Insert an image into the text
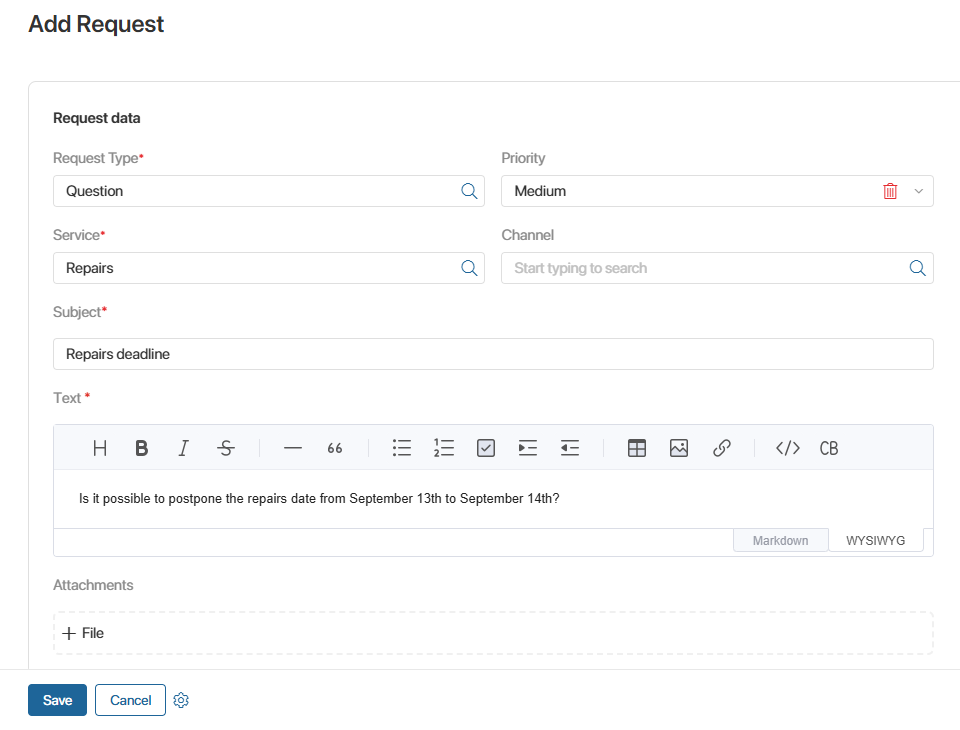 tap(679, 448)
